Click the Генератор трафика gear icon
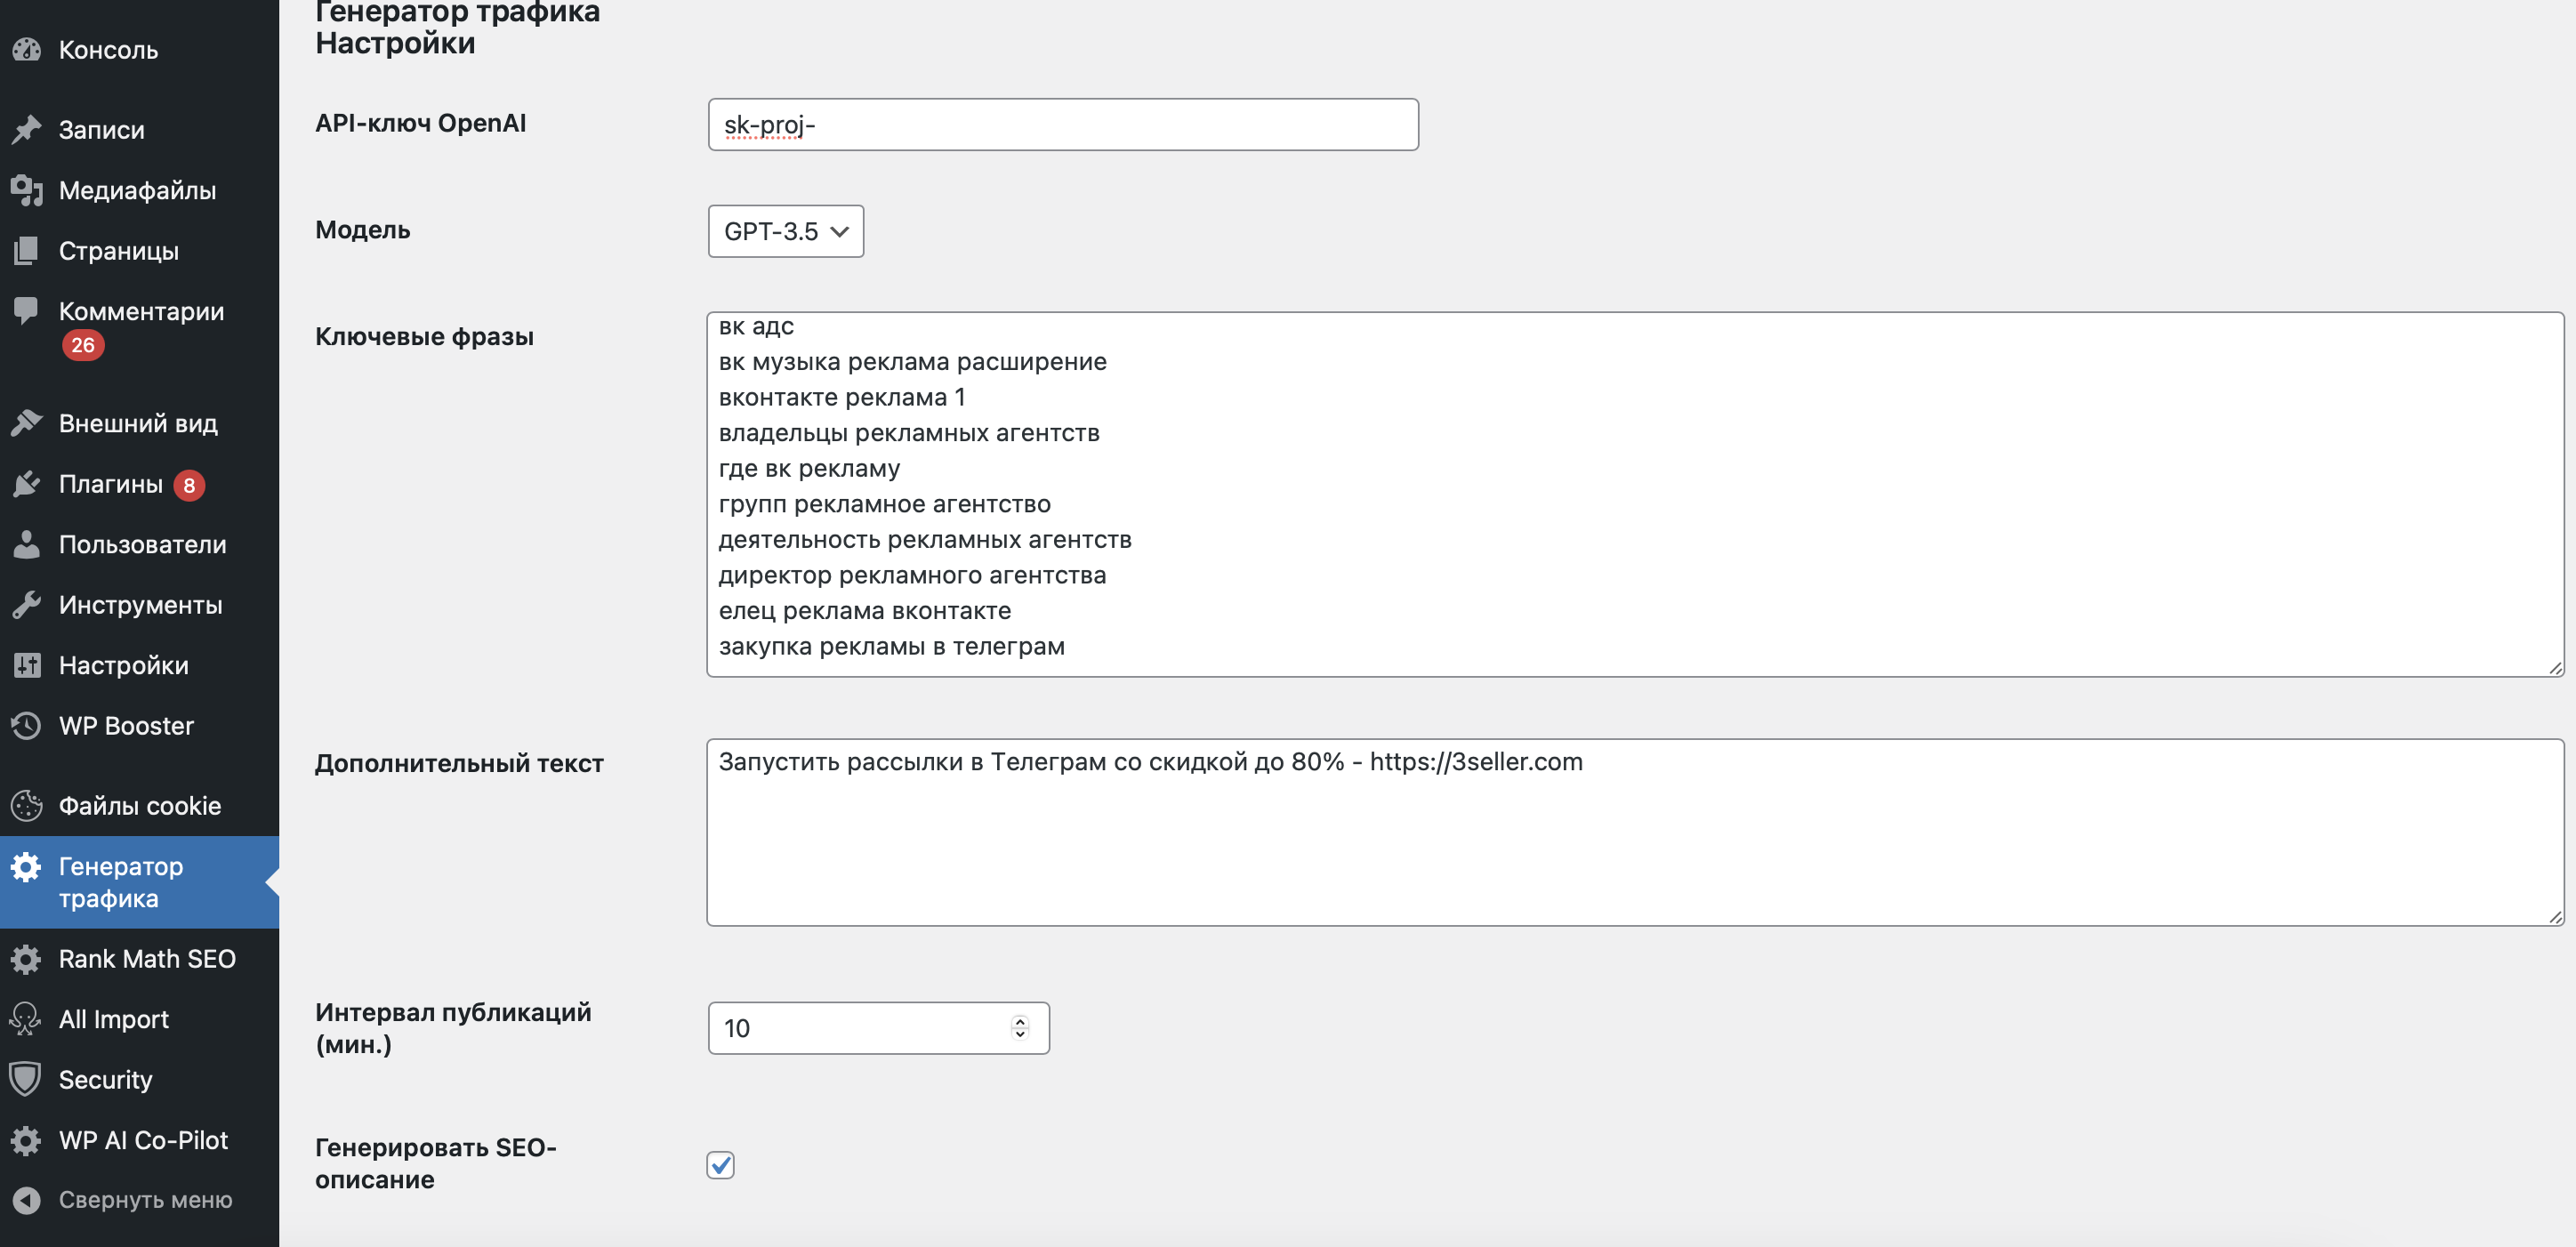2576x1247 pixels. coord(27,867)
